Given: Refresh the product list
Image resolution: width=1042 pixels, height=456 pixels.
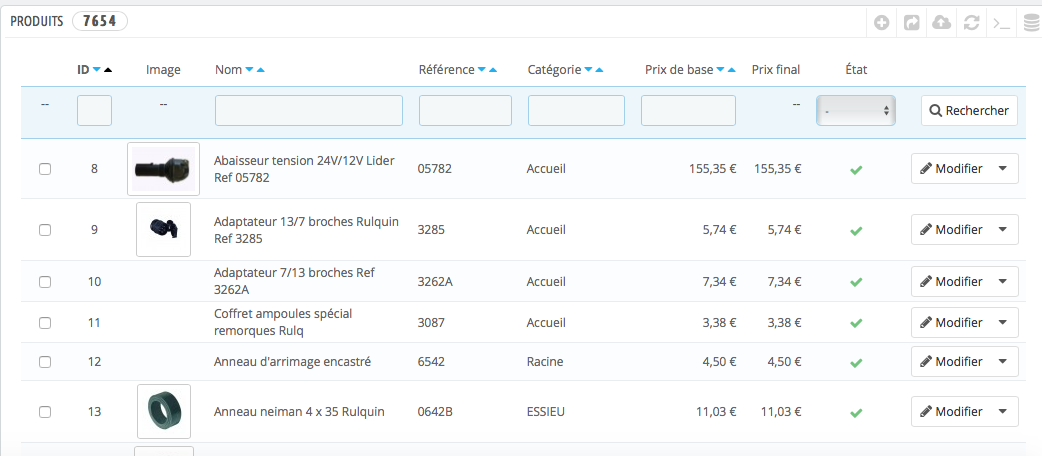Looking at the screenshot, I should 971,23.
